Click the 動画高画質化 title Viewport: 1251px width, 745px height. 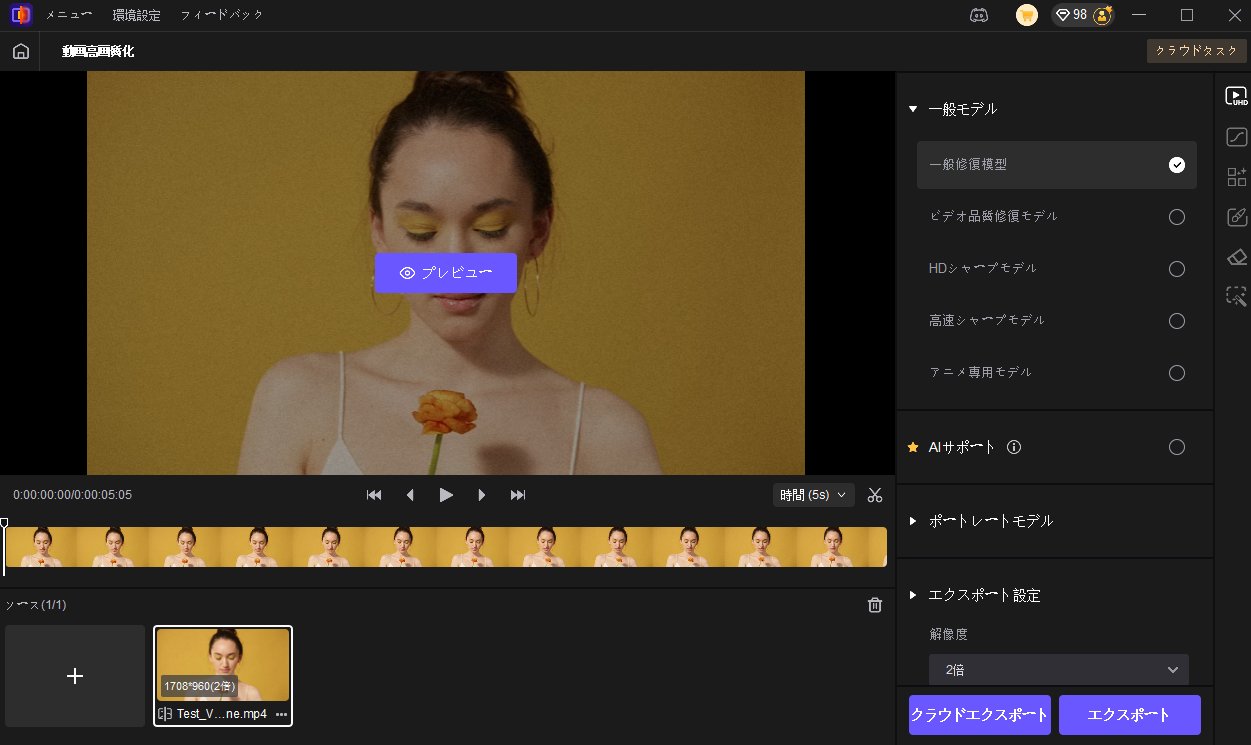(98, 52)
